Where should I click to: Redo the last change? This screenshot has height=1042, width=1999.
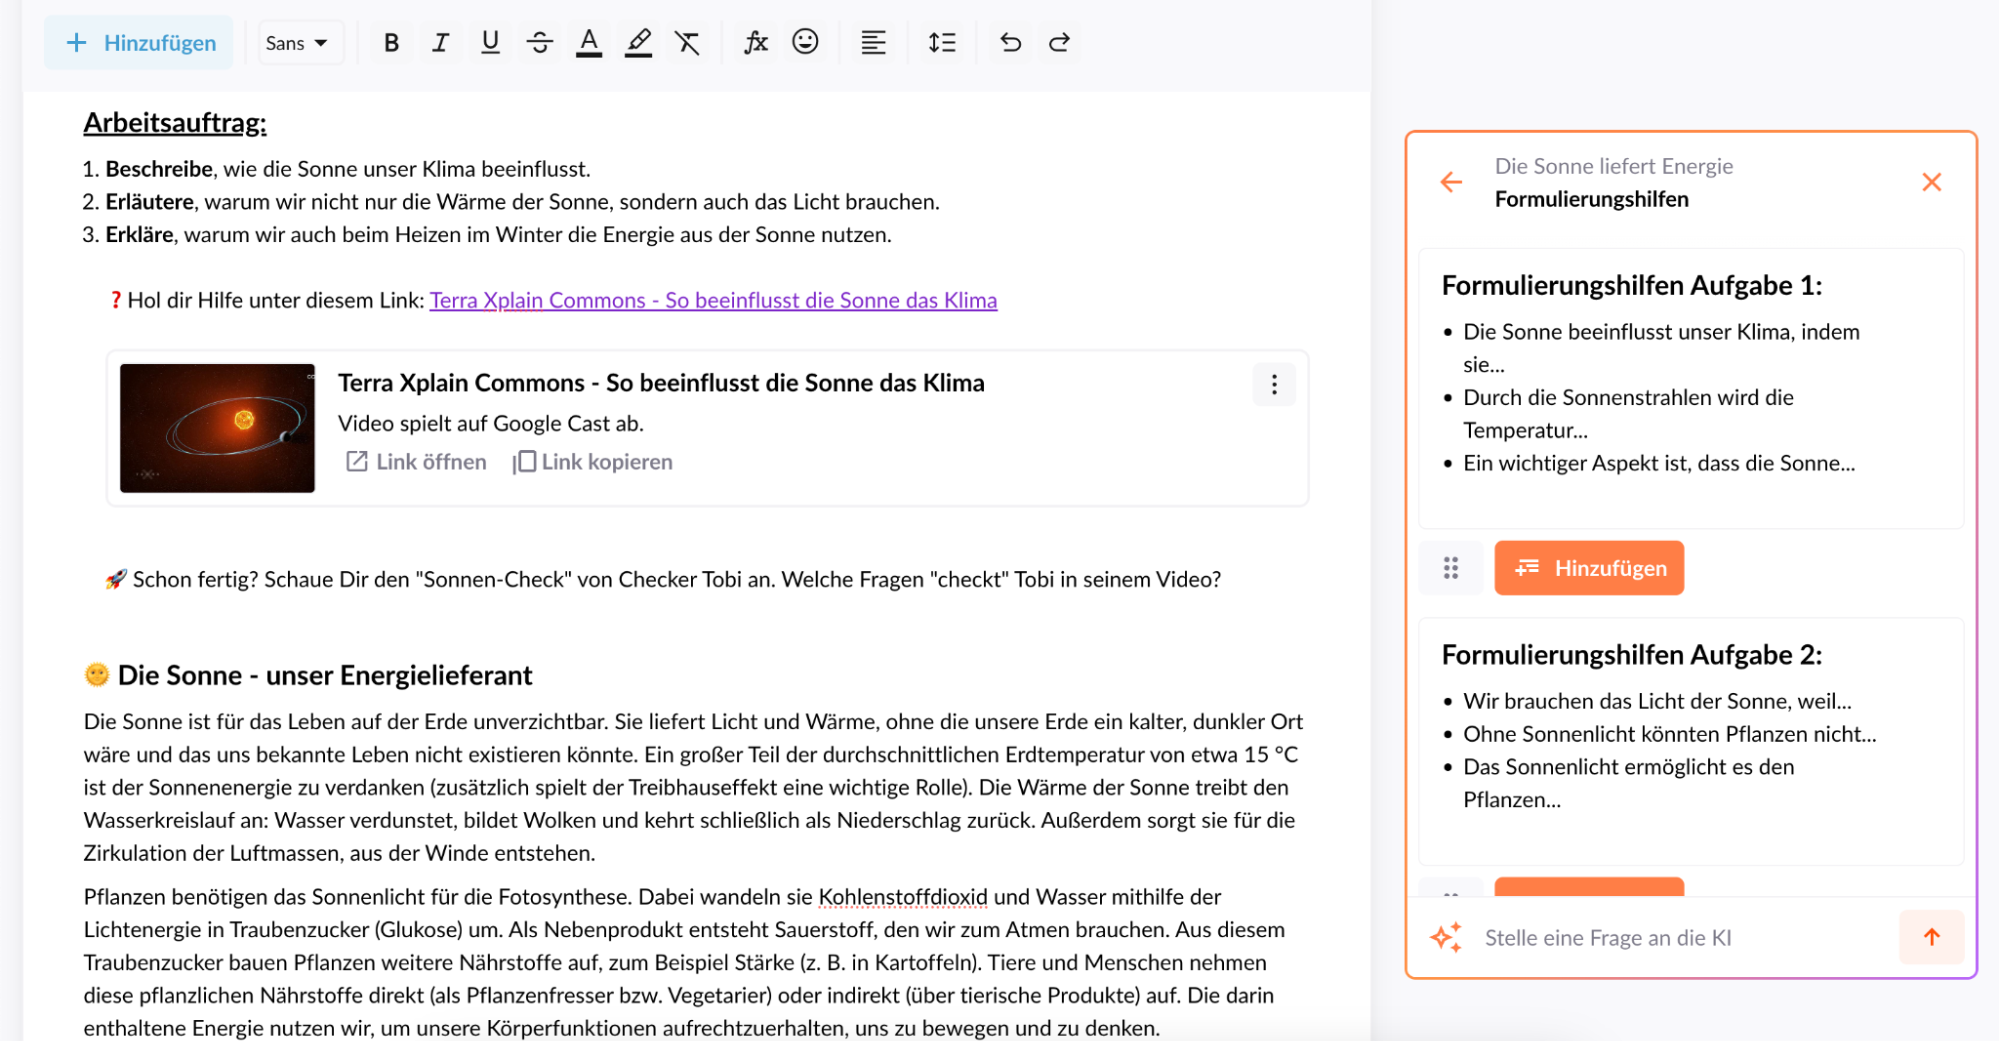click(x=1059, y=42)
